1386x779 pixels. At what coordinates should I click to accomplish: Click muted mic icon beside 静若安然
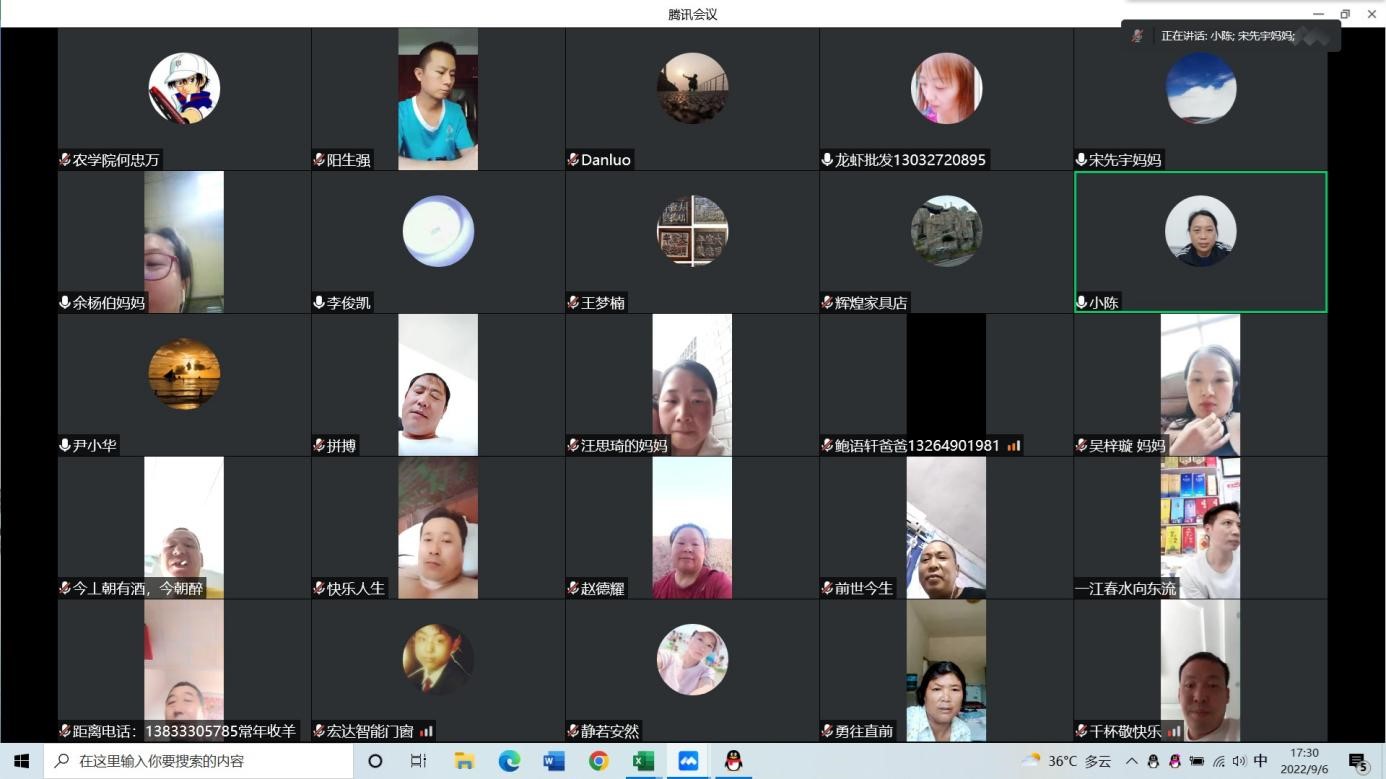573,732
